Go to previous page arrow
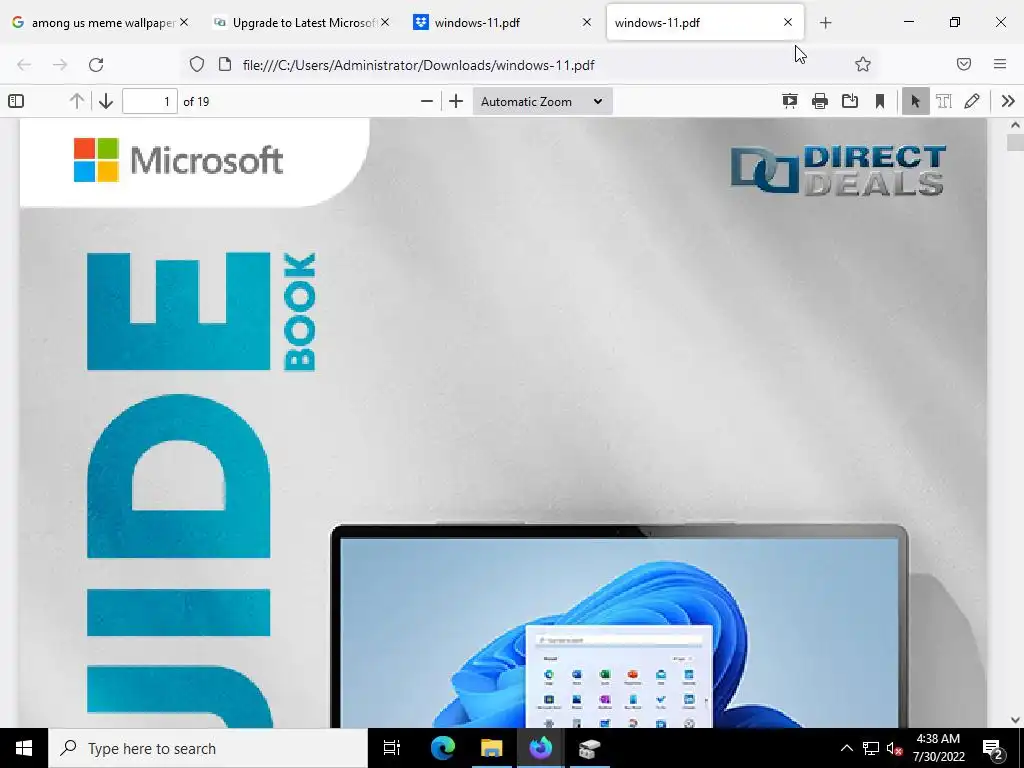Screen dimensions: 1024x768 pyautogui.click(x=76, y=101)
